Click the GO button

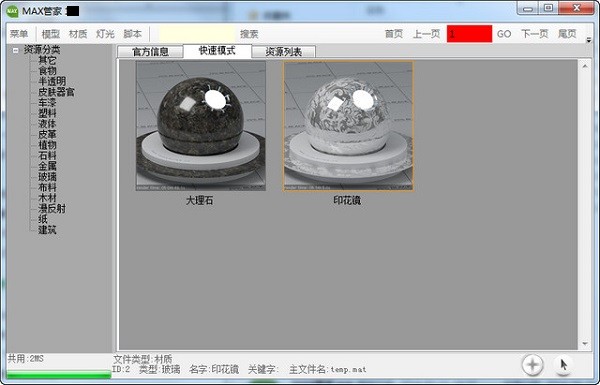[504, 34]
